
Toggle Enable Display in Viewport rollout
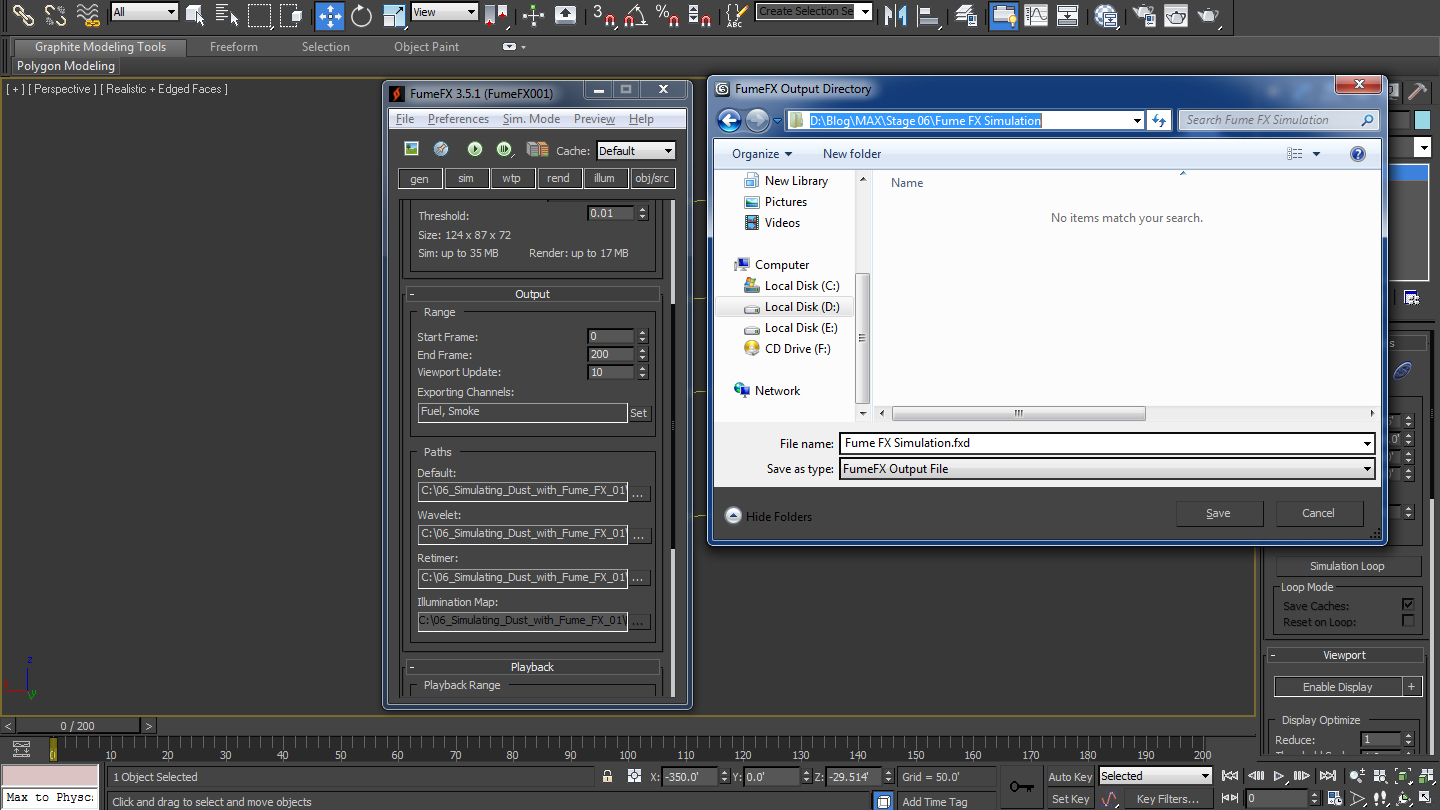[1338, 687]
